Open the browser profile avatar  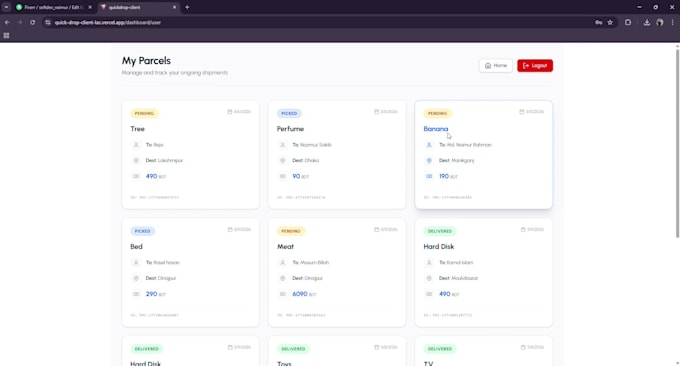pos(660,23)
